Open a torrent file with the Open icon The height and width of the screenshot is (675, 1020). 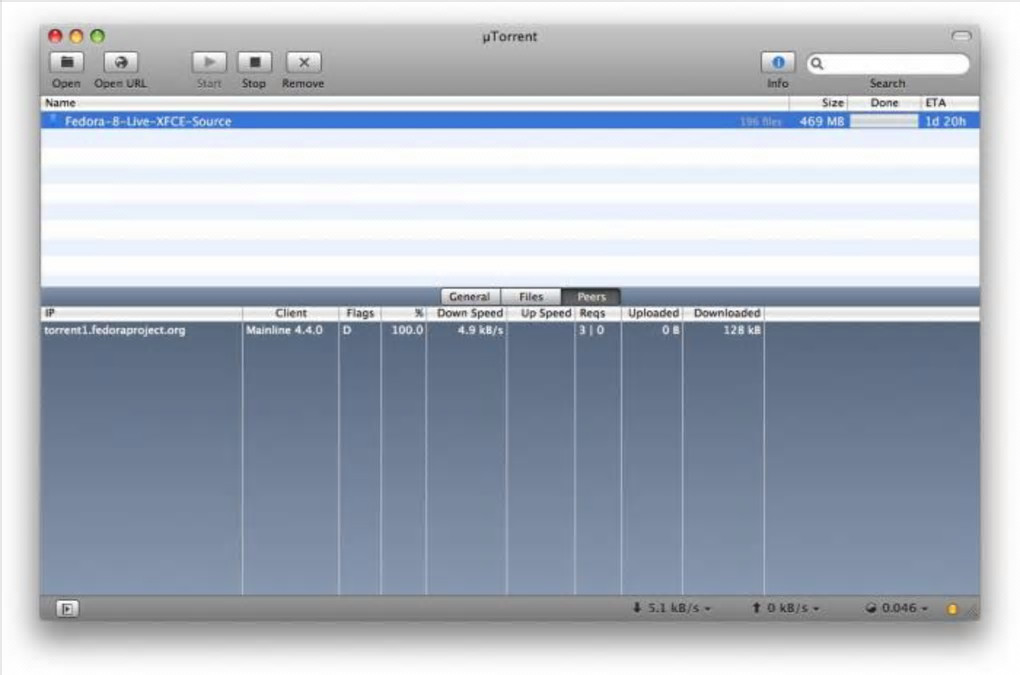[x=67, y=62]
